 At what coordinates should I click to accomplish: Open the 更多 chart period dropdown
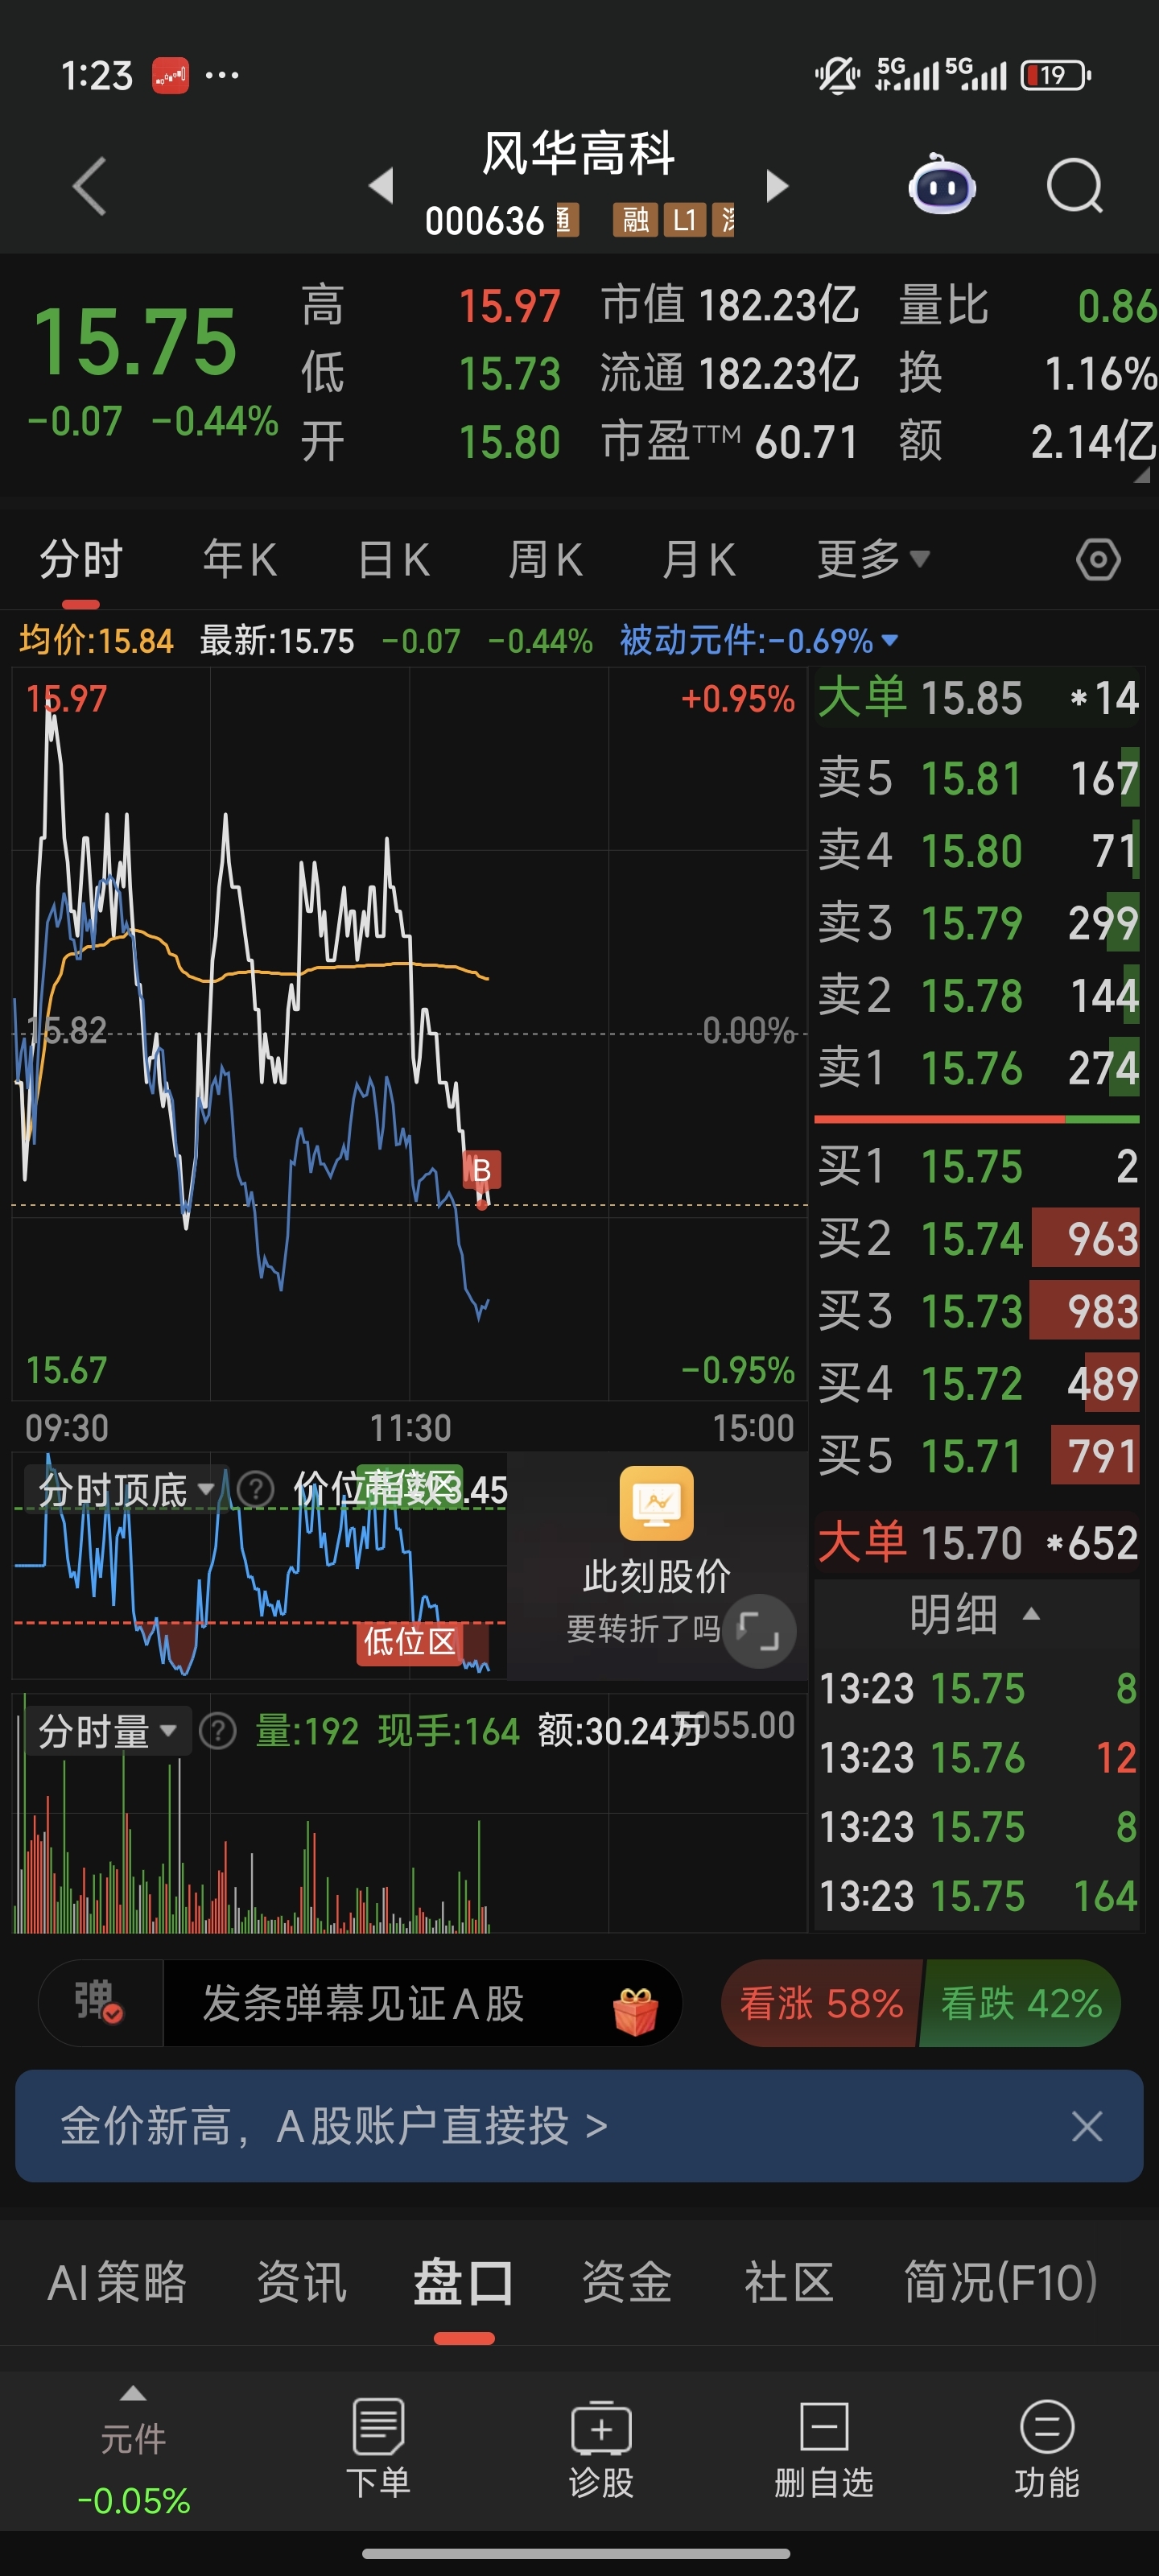873,559
